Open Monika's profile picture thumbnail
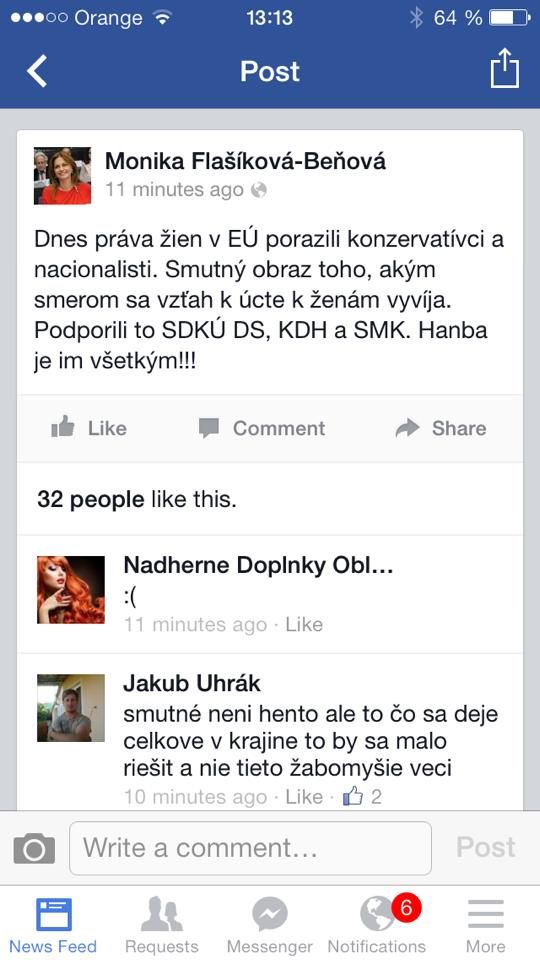 coord(62,176)
